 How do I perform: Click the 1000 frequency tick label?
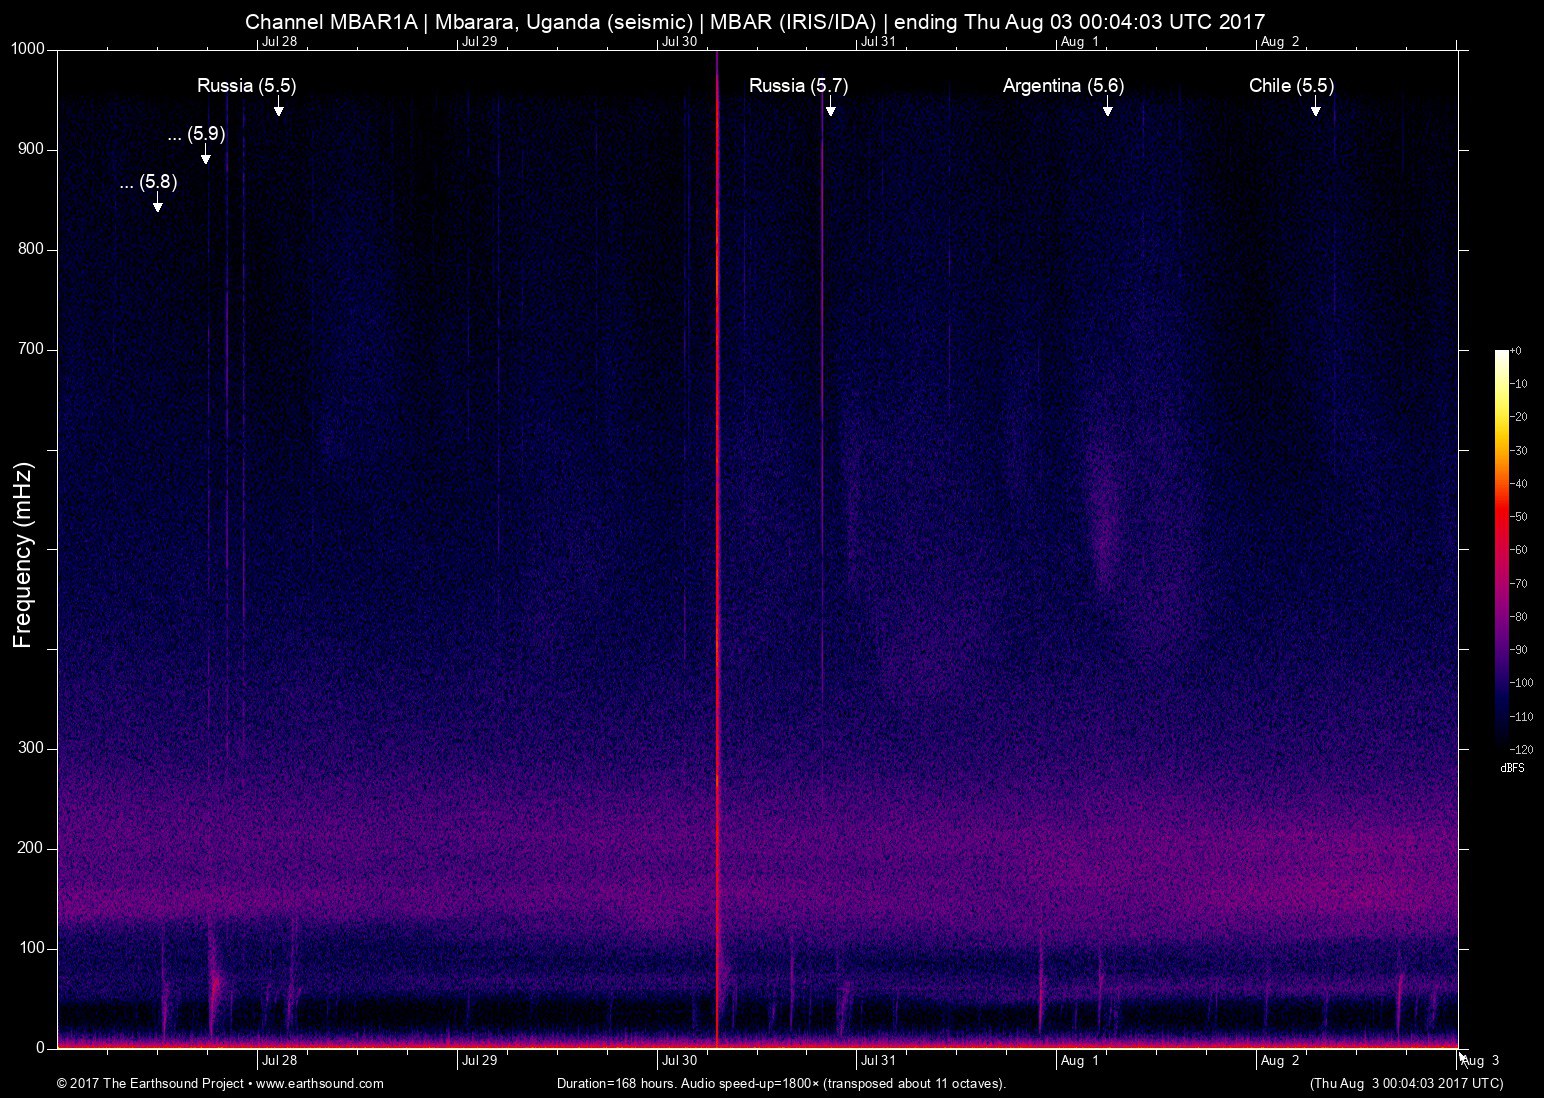click(x=26, y=46)
